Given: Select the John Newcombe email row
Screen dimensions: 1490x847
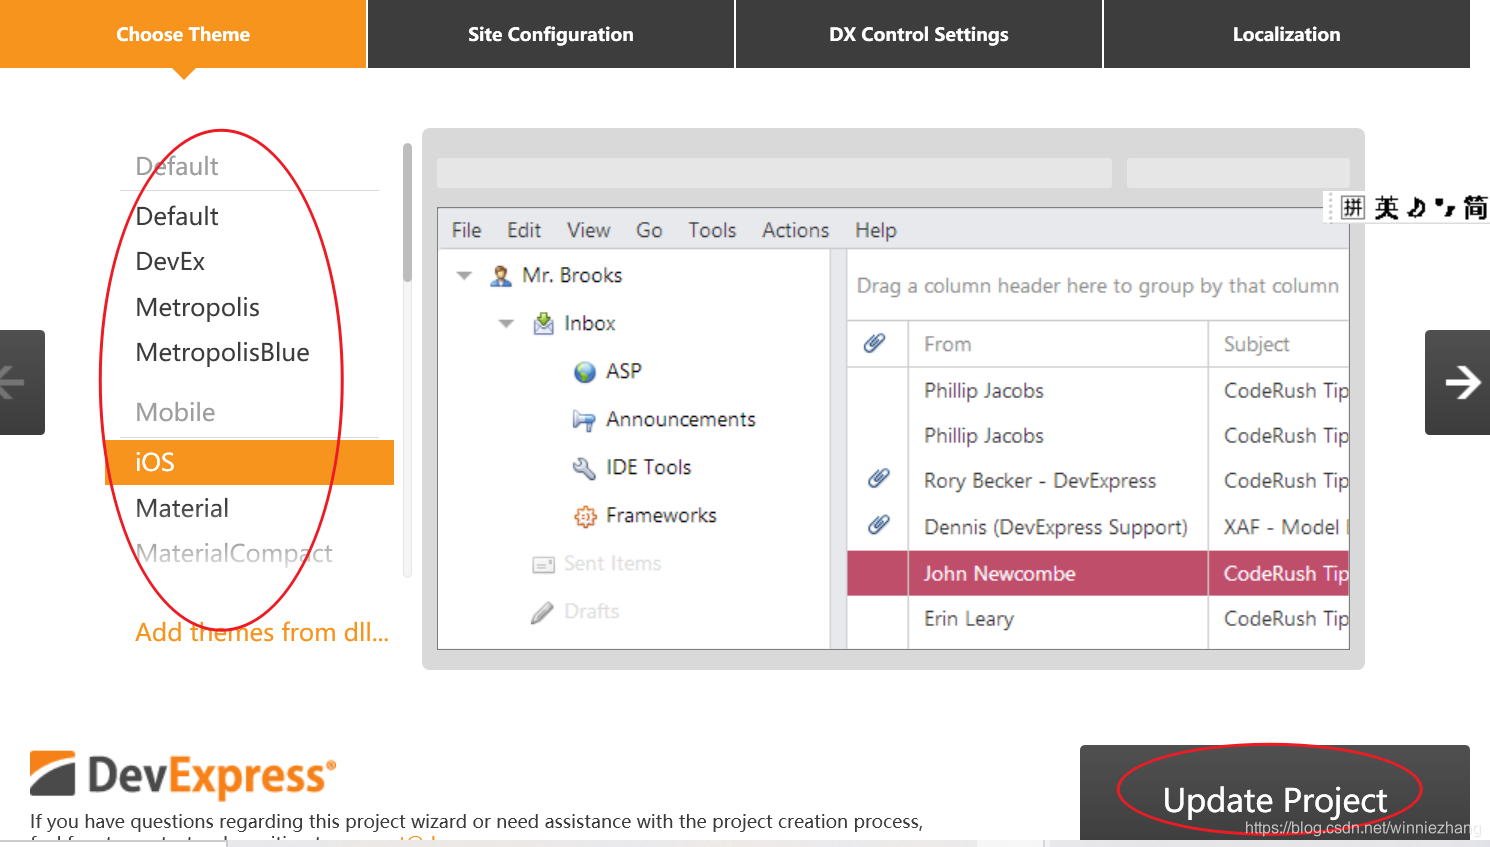Looking at the screenshot, I should (x=1098, y=573).
